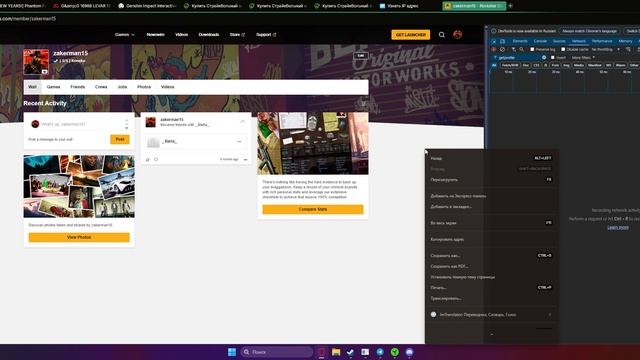This screenshot has height=360, width=640.
Task: Enable the Preserve log checkbox
Action: coord(532,49)
